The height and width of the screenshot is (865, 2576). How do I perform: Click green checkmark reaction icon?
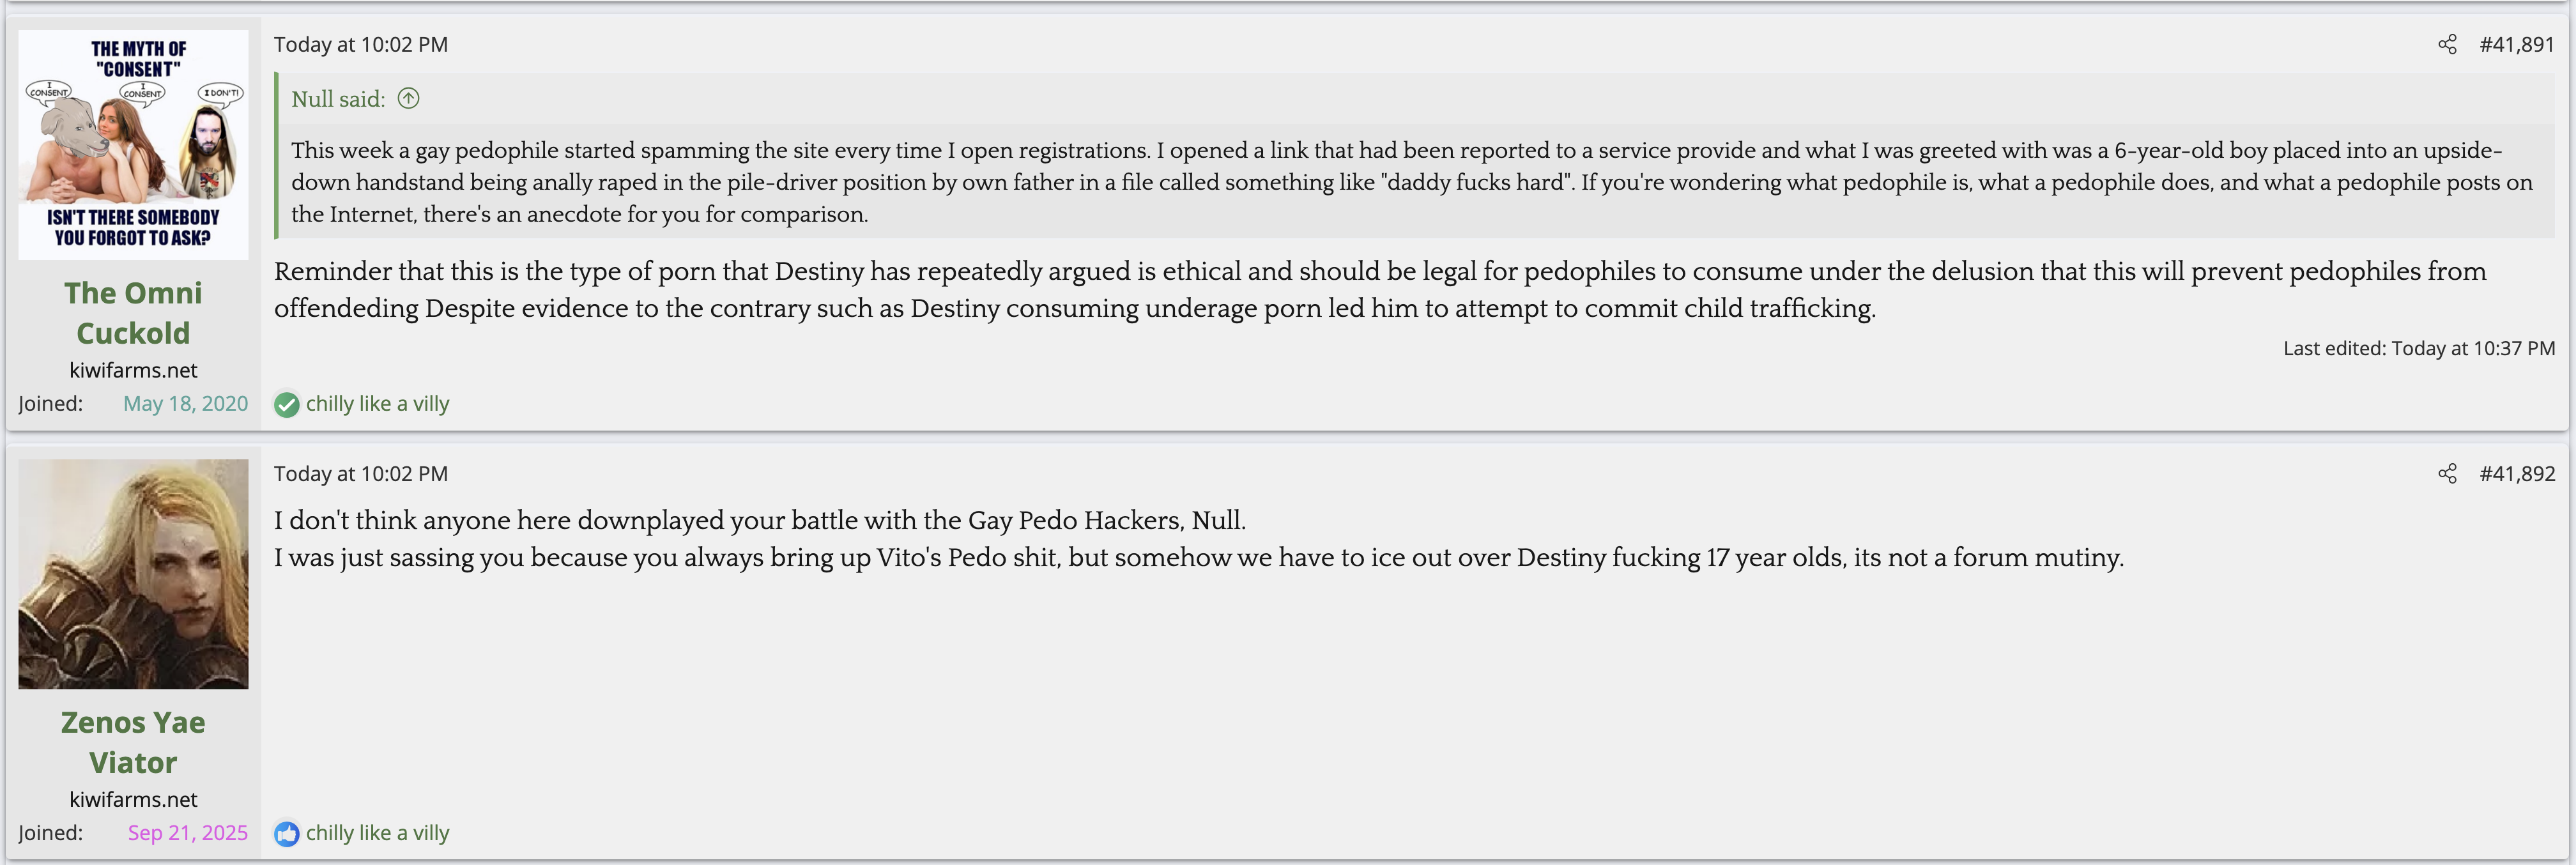point(286,405)
